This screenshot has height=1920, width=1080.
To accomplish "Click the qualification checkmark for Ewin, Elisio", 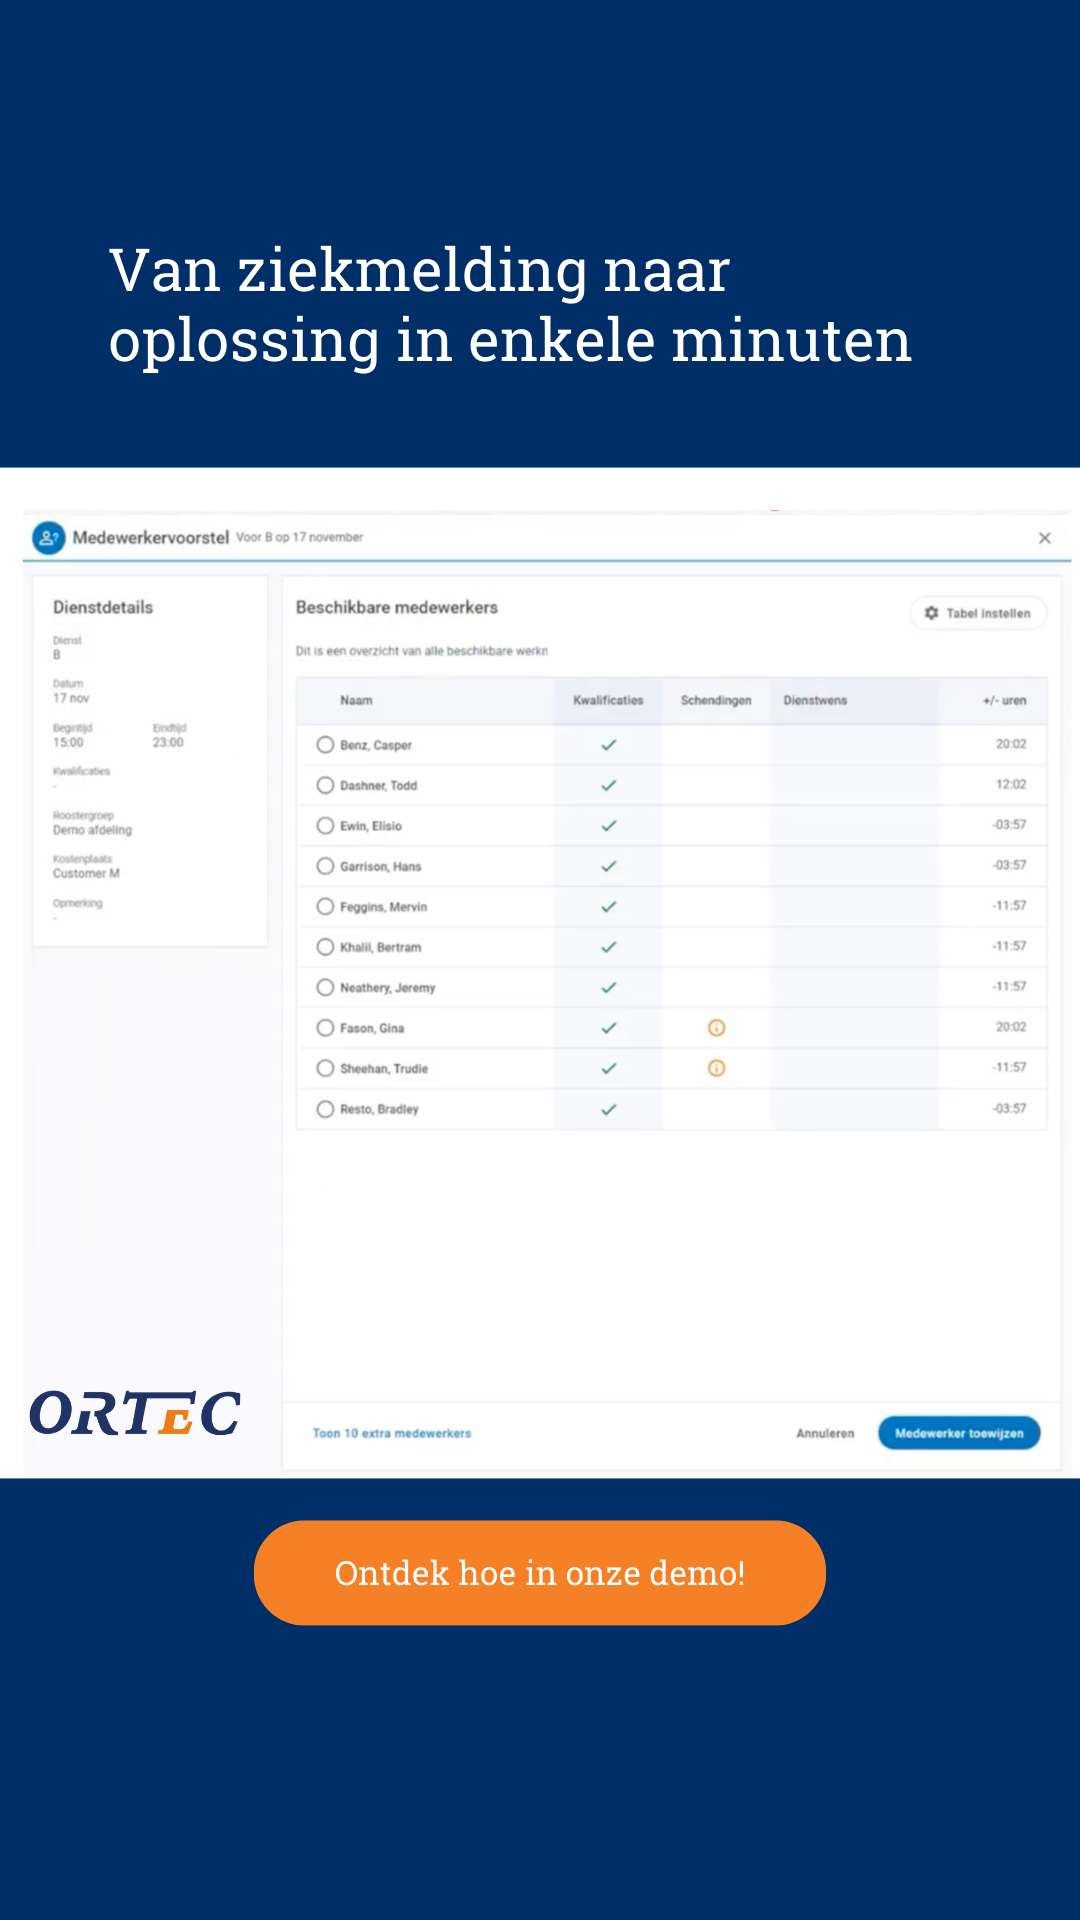I will [608, 826].
